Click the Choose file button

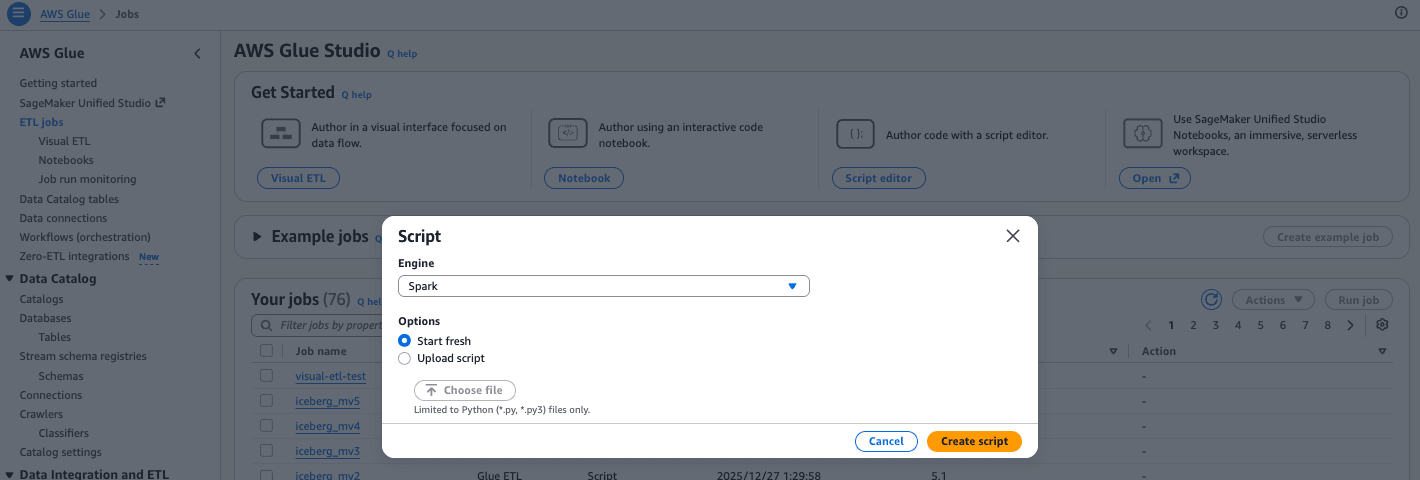465,390
